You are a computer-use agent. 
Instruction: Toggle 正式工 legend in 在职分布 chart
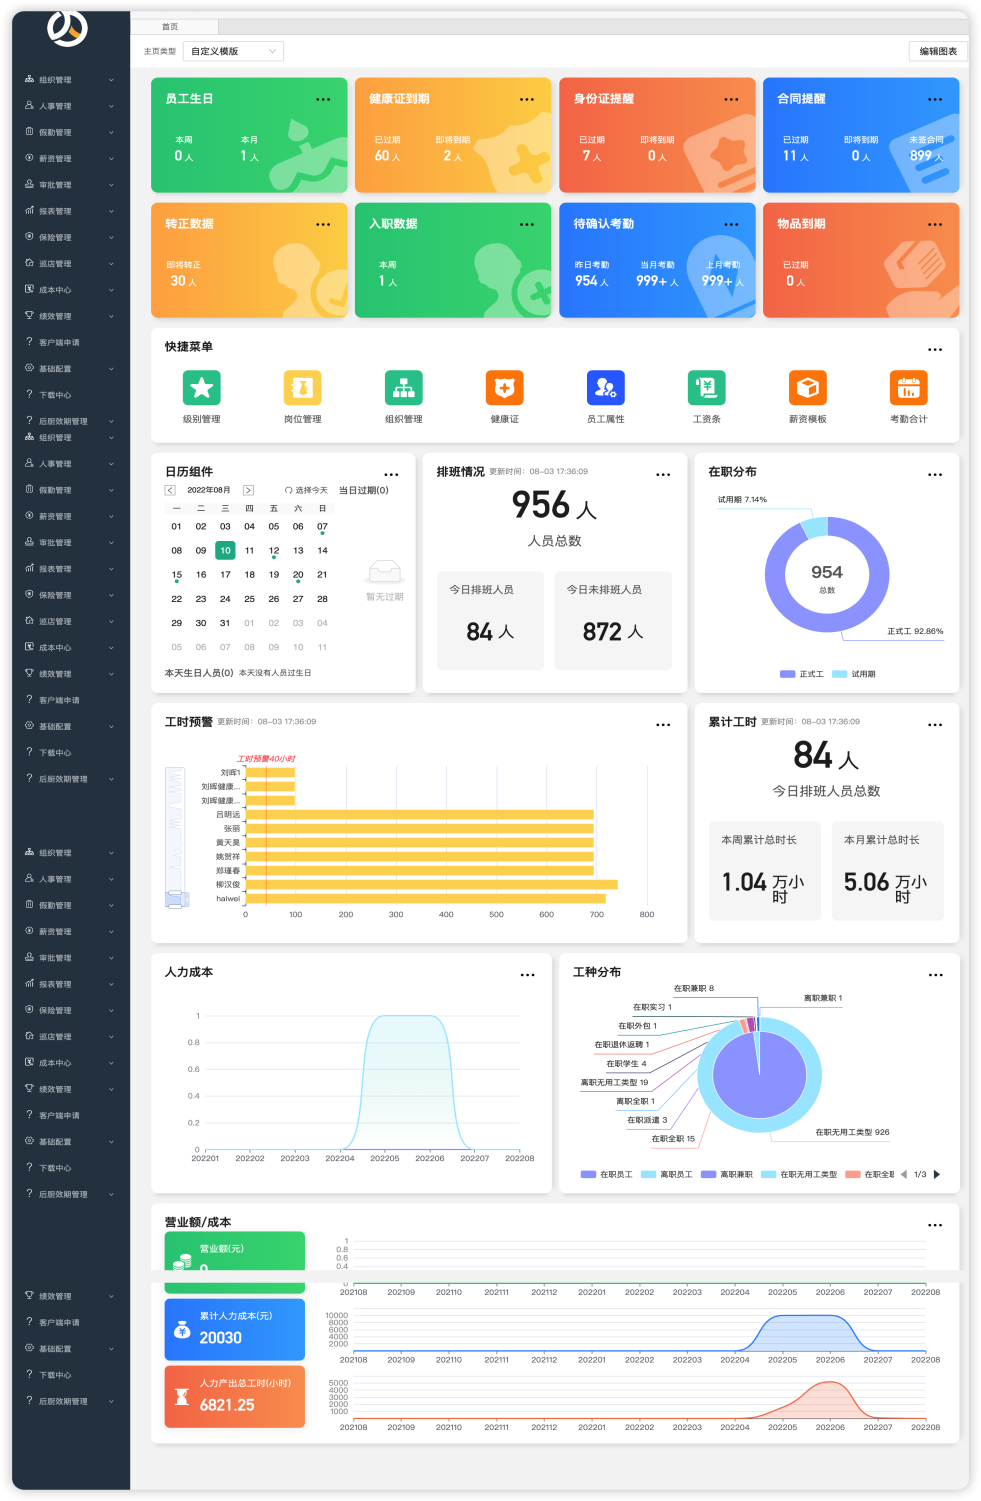click(802, 674)
